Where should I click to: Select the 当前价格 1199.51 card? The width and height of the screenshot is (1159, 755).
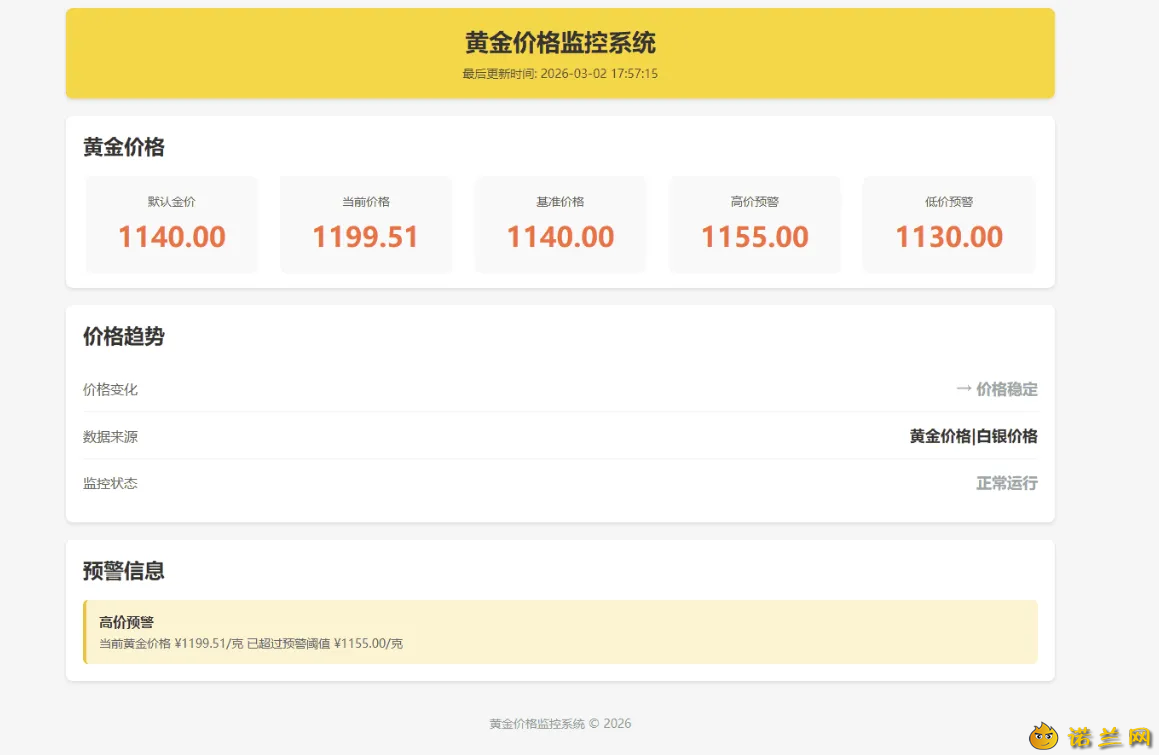point(366,225)
